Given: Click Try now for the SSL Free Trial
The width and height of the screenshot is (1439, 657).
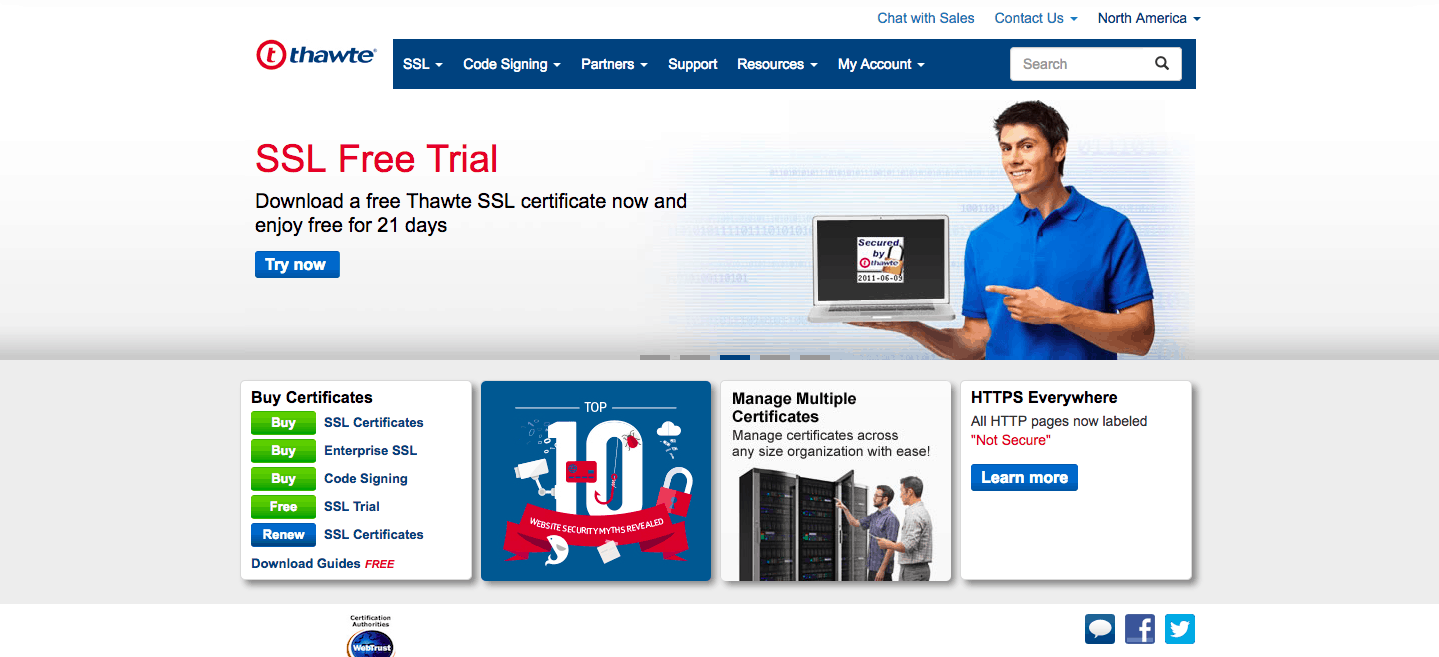Looking at the screenshot, I should tap(296, 264).
